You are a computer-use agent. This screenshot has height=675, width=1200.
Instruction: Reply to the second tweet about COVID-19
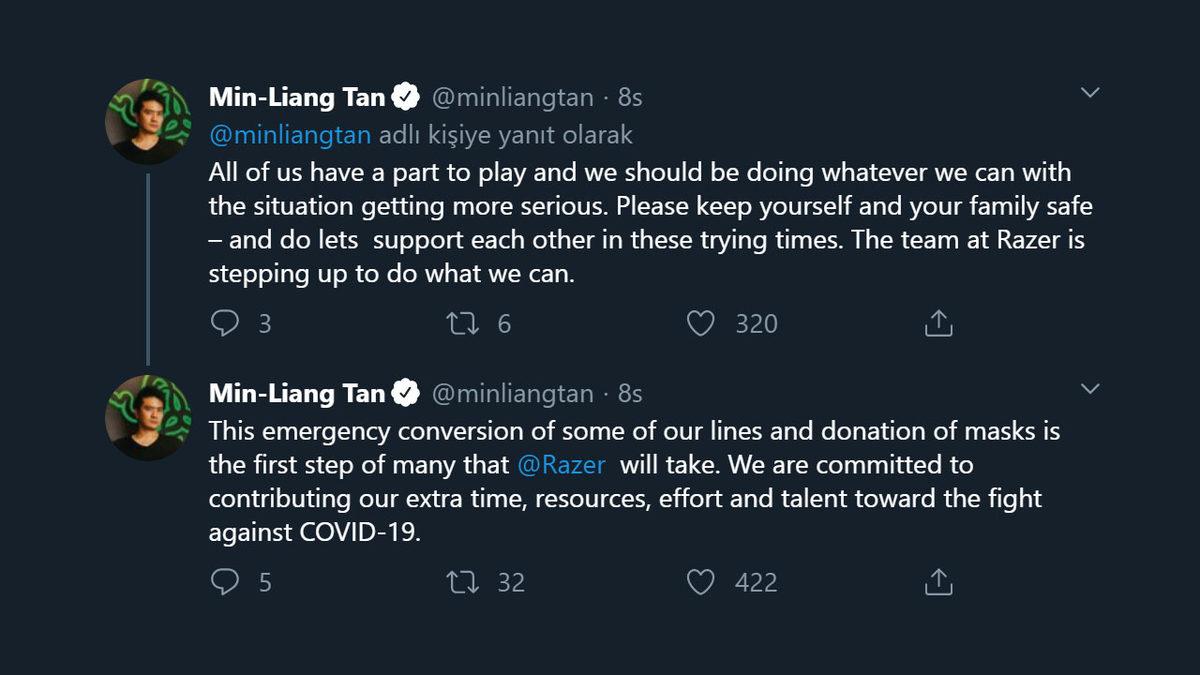[225, 582]
